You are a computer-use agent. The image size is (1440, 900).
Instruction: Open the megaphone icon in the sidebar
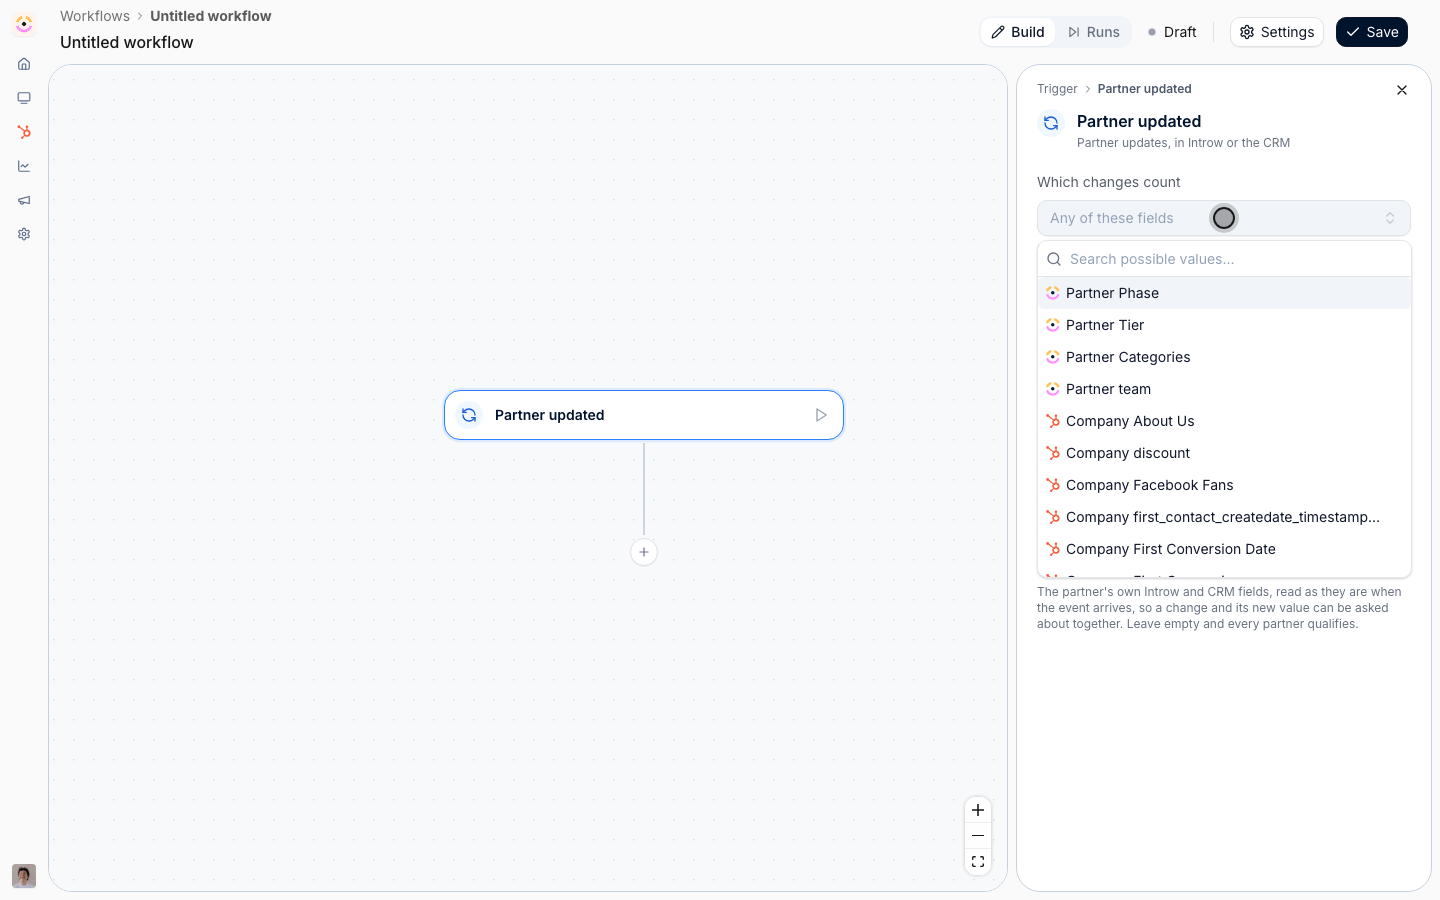[24, 200]
